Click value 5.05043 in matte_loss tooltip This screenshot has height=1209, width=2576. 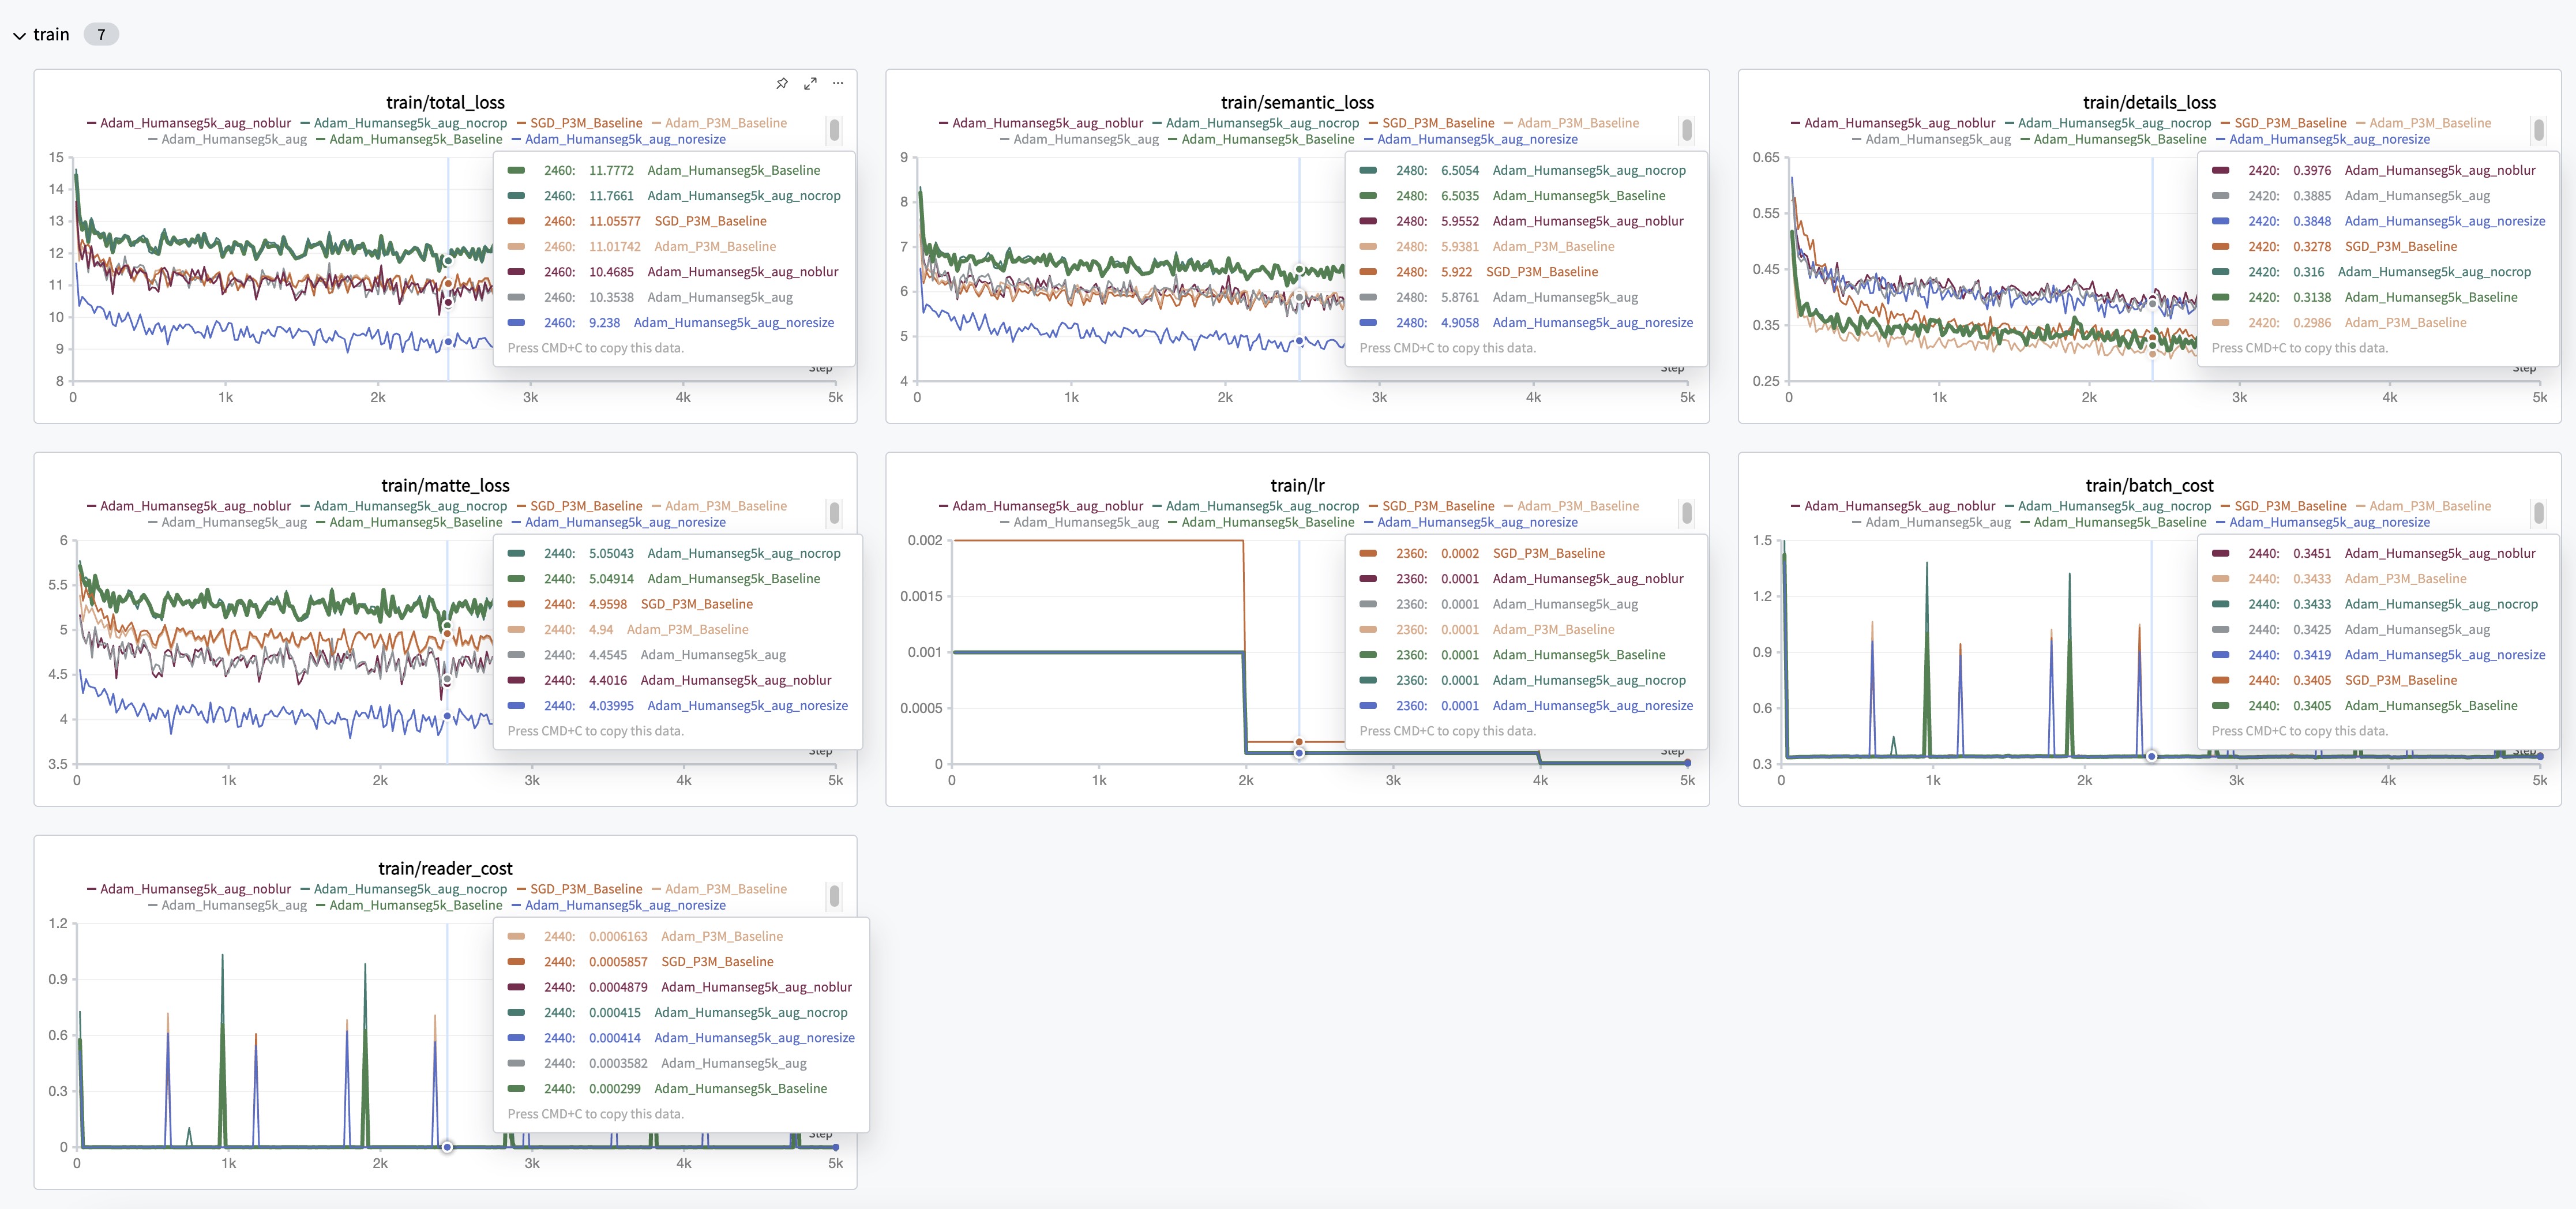pos(611,553)
